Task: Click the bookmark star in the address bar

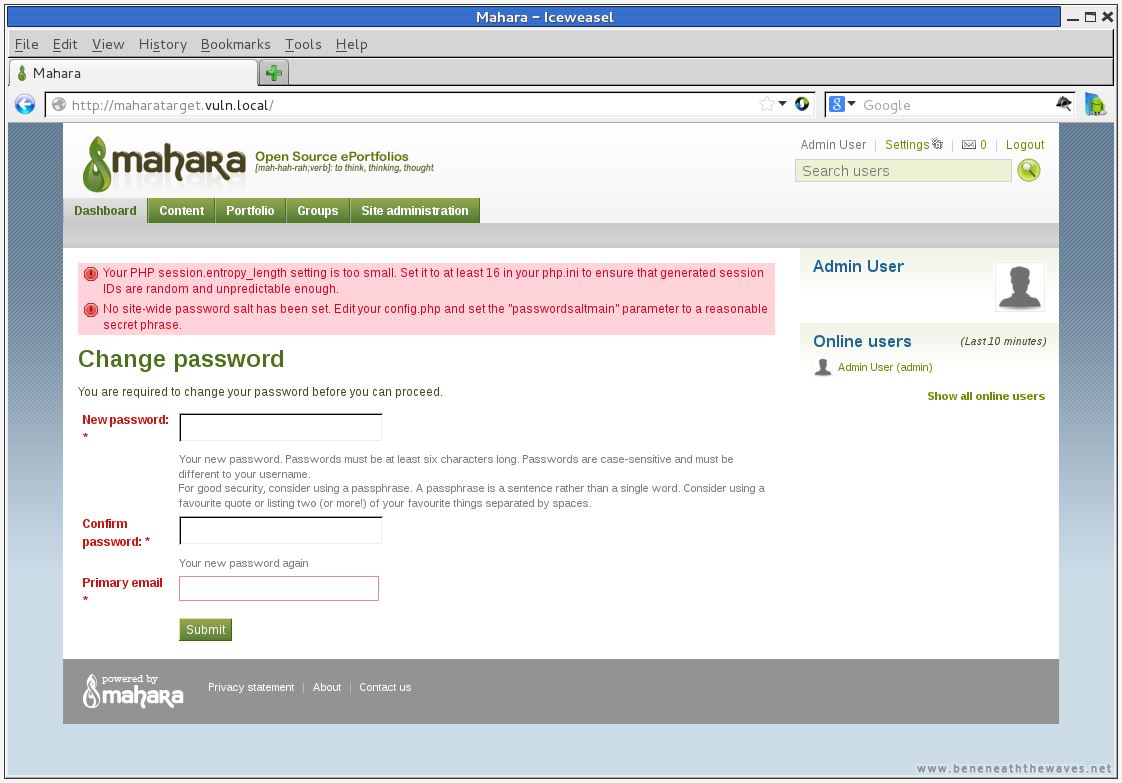Action: (766, 104)
